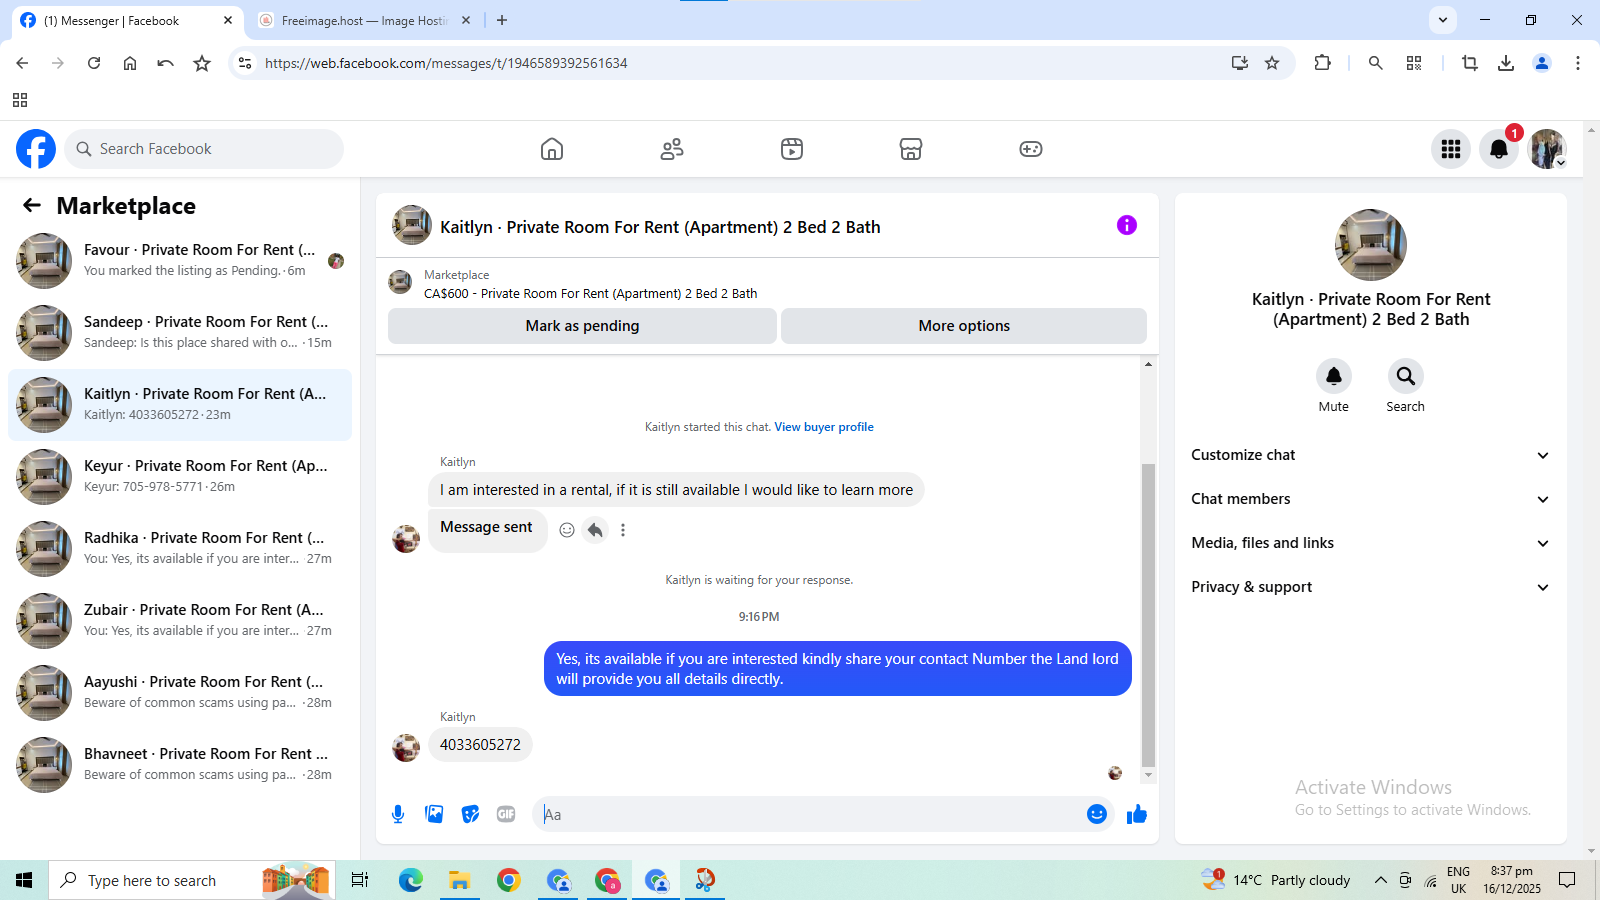The width and height of the screenshot is (1600, 900).
Task: Open the notifications bell
Action: pos(1499,149)
